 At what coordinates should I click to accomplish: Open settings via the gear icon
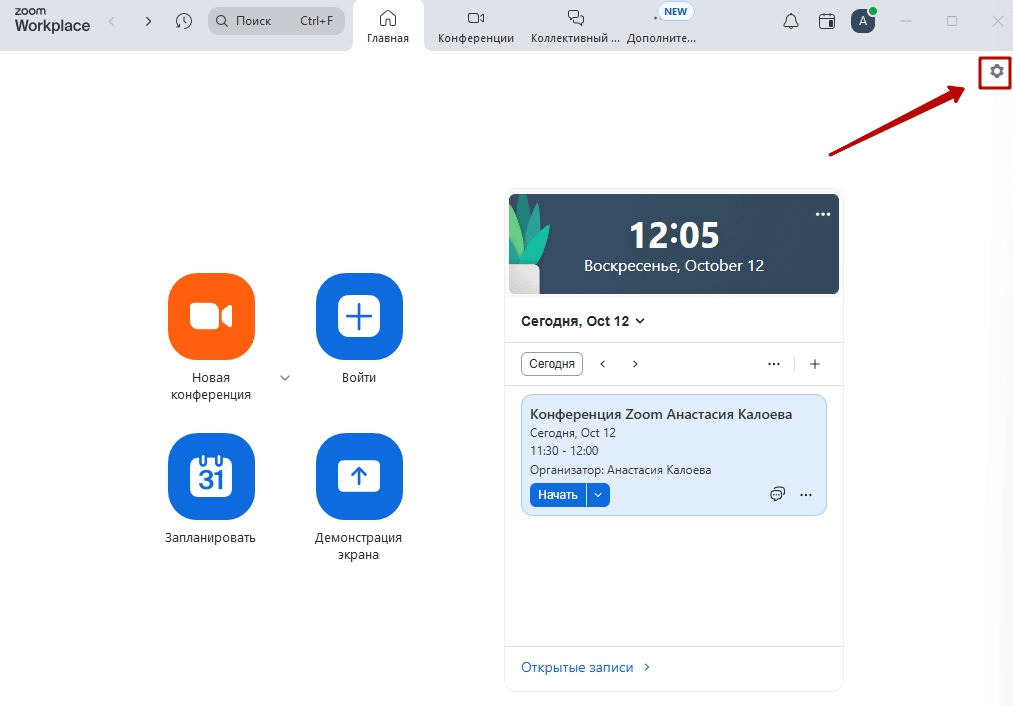tap(996, 71)
